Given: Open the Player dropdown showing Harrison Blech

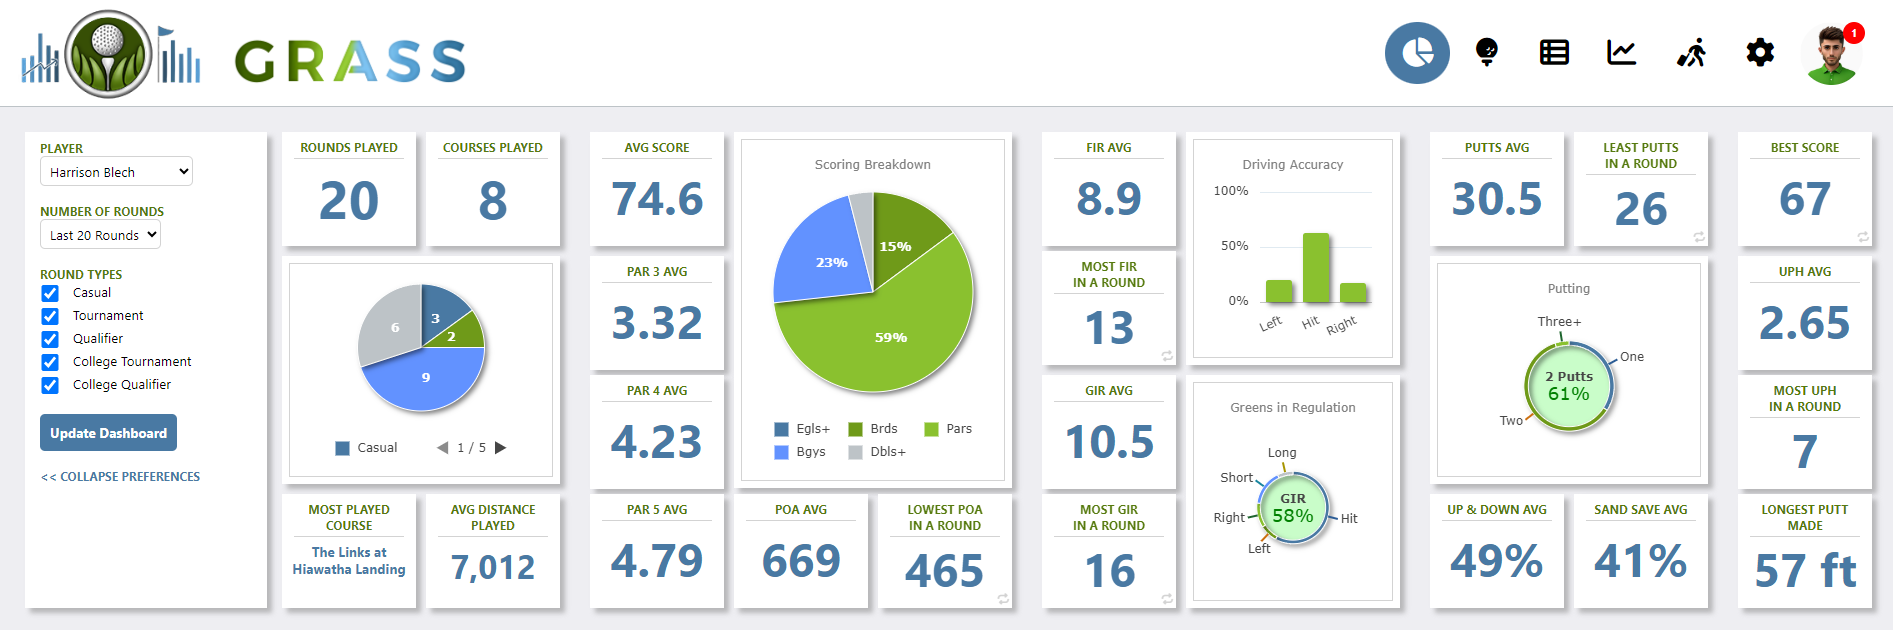Looking at the screenshot, I should pos(116,172).
